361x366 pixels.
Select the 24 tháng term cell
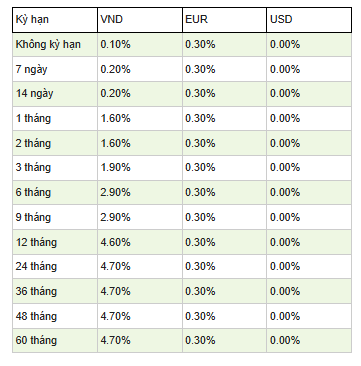[55, 267]
